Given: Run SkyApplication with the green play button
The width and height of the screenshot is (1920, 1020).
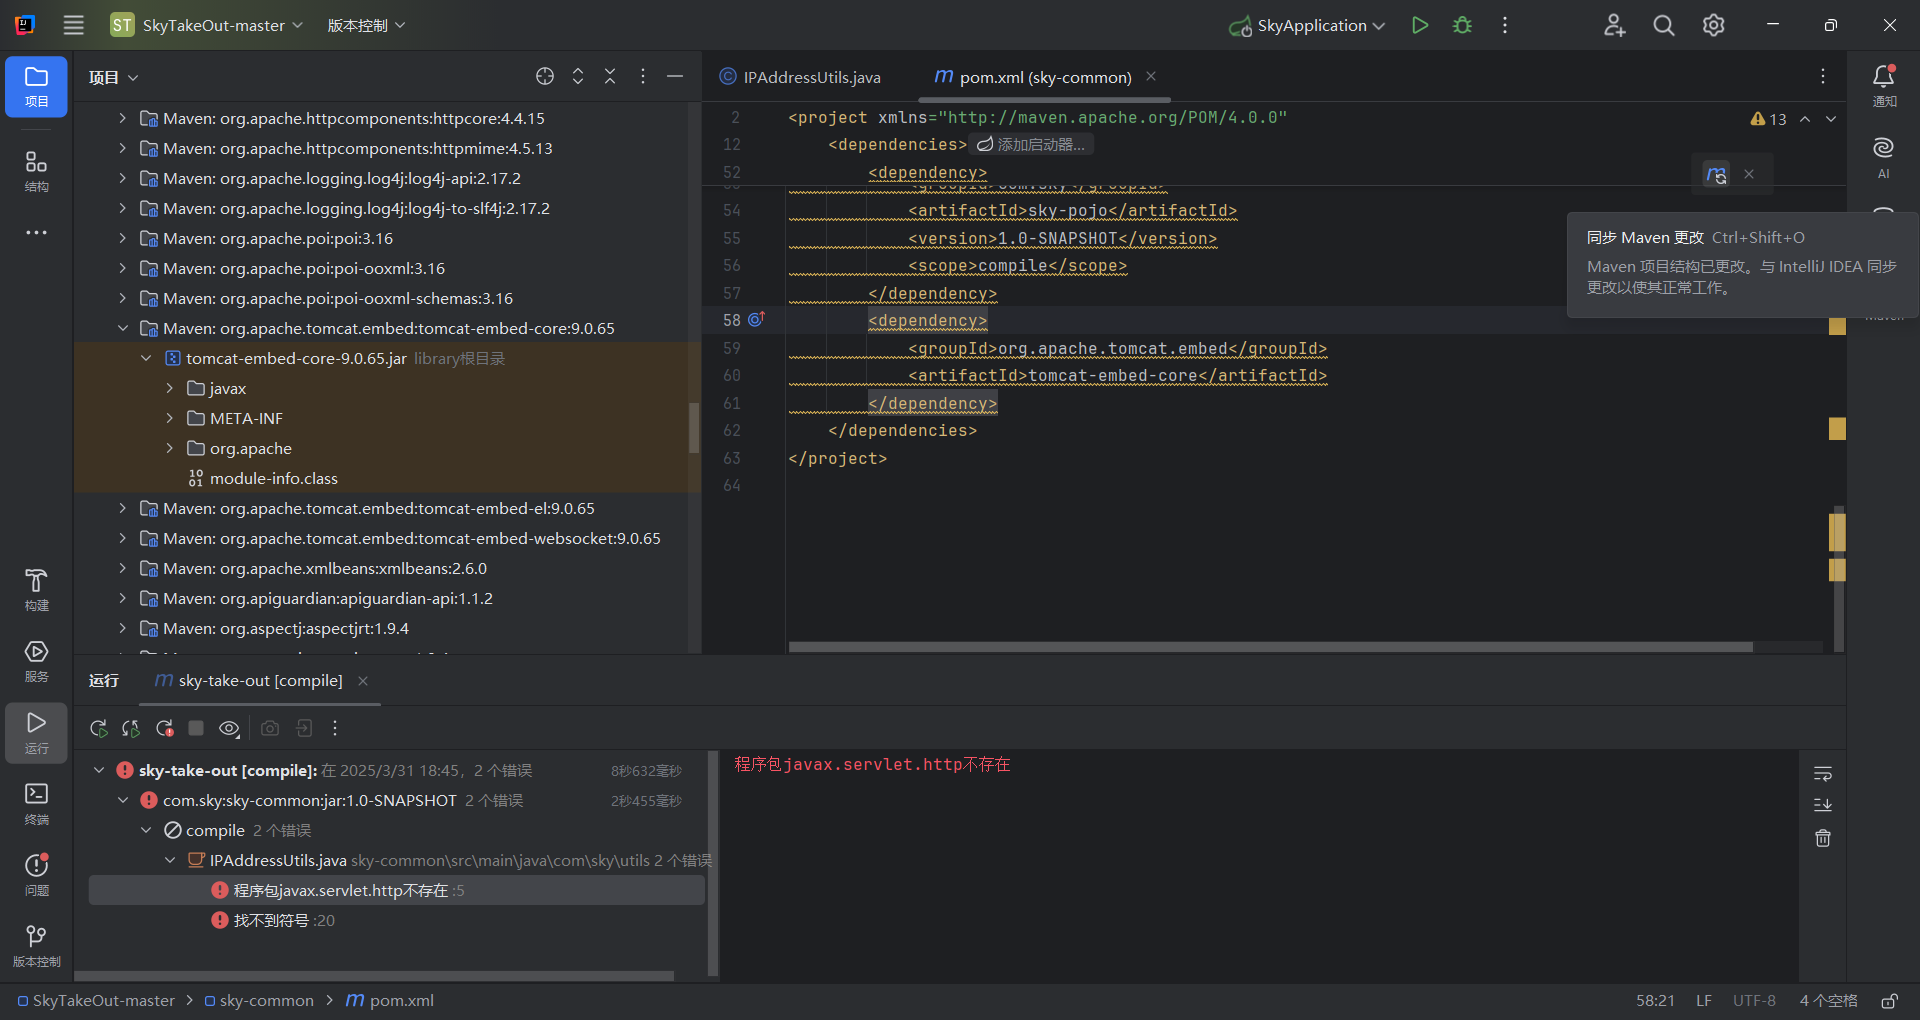Looking at the screenshot, I should 1420,25.
